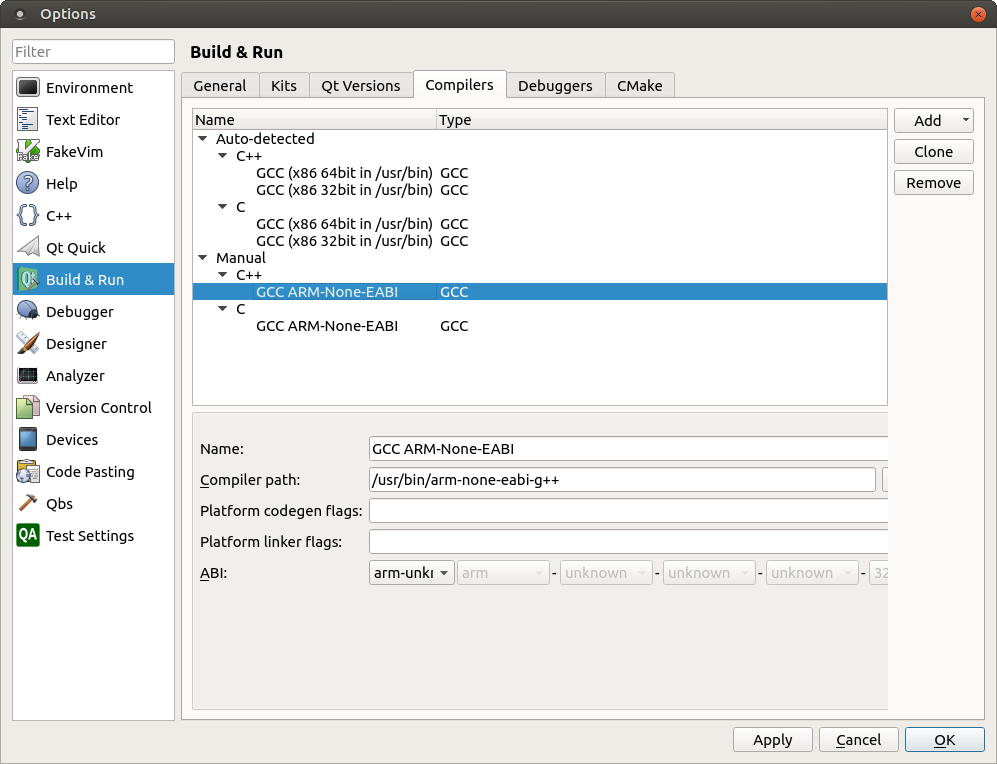The height and width of the screenshot is (764, 997).
Task: Select the Text Editor sidebar icon
Action: tap(28, 120)
